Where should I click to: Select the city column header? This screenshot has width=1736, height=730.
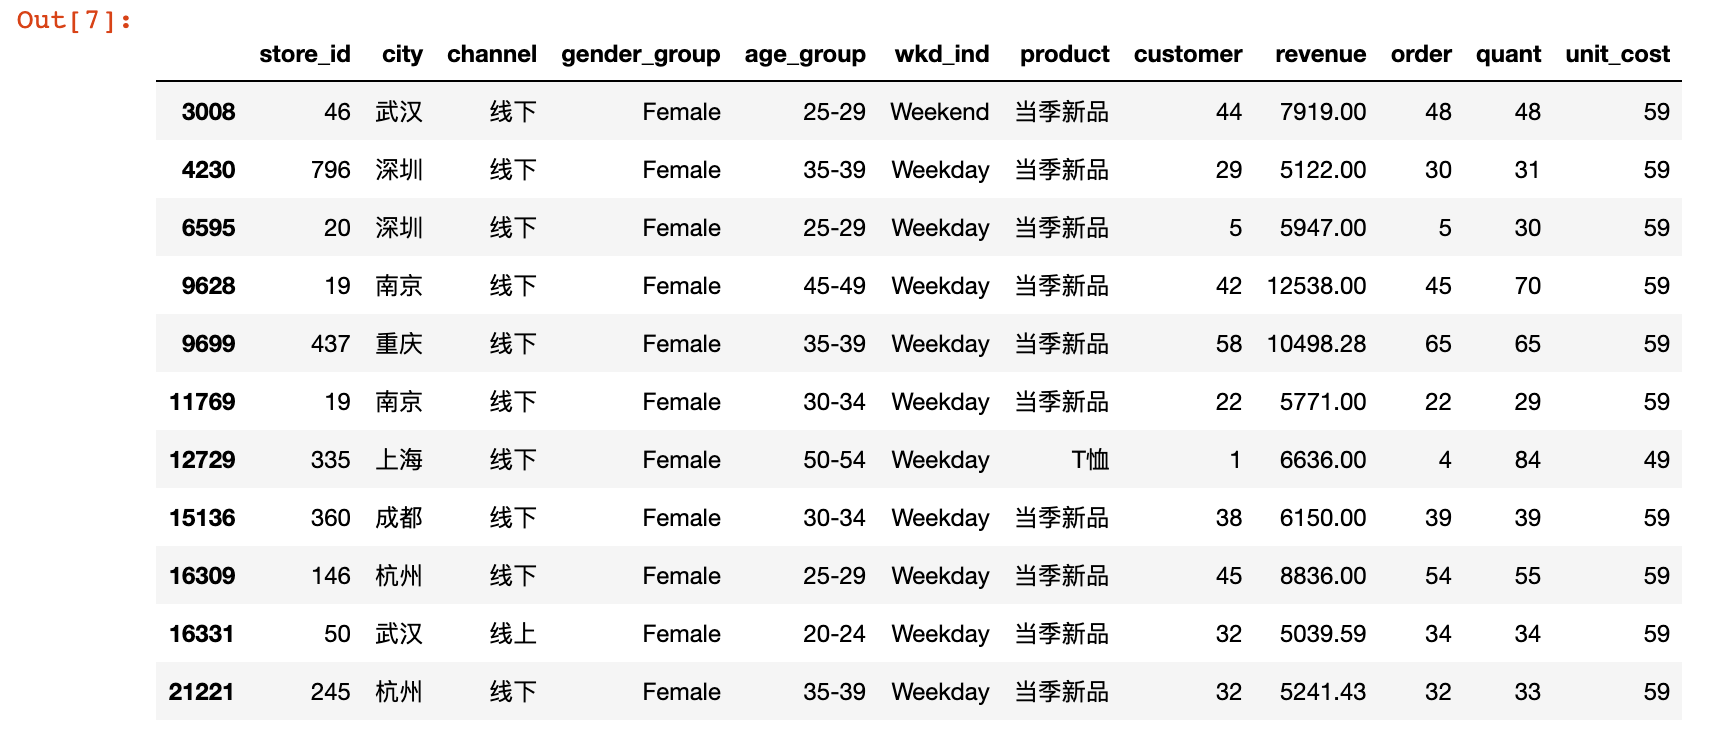402,54
